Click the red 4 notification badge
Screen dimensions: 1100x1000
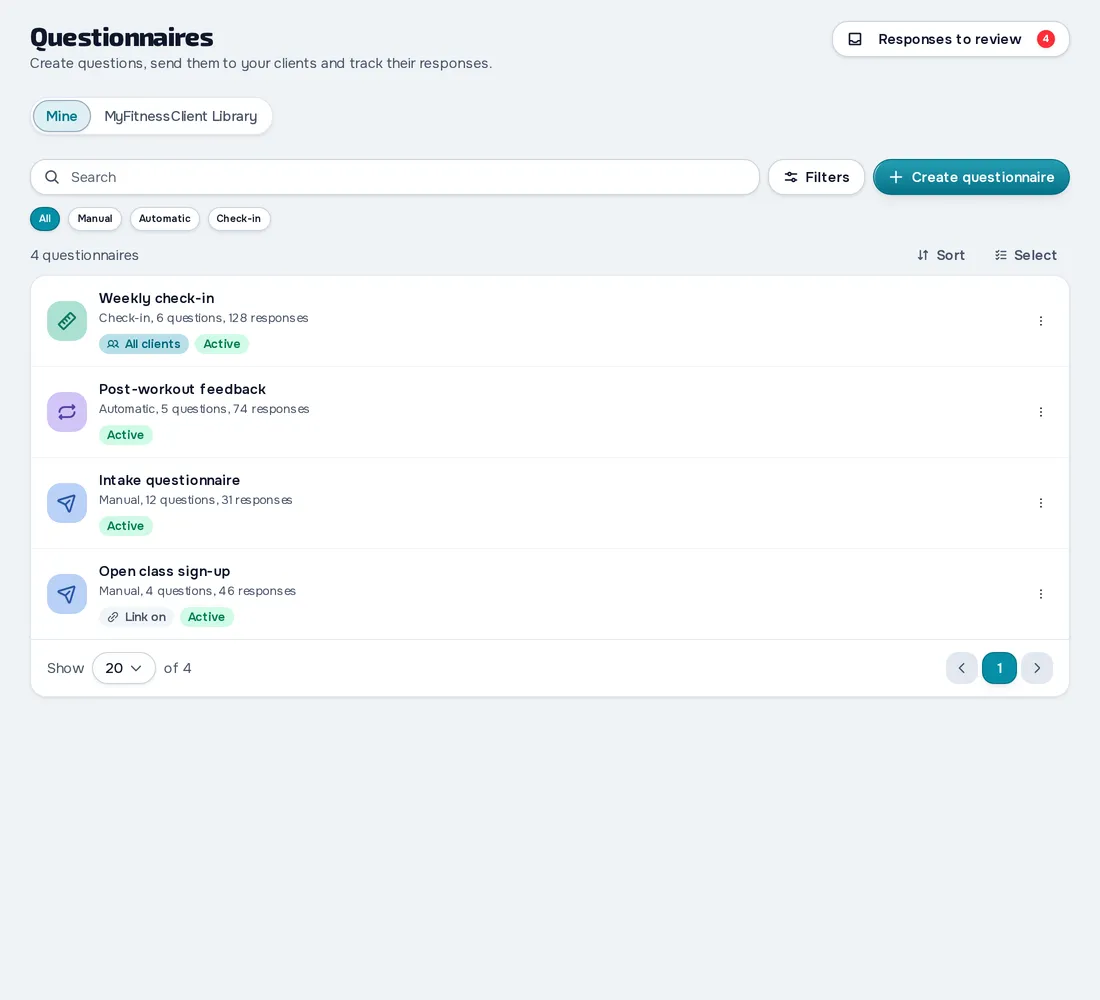1045,39
